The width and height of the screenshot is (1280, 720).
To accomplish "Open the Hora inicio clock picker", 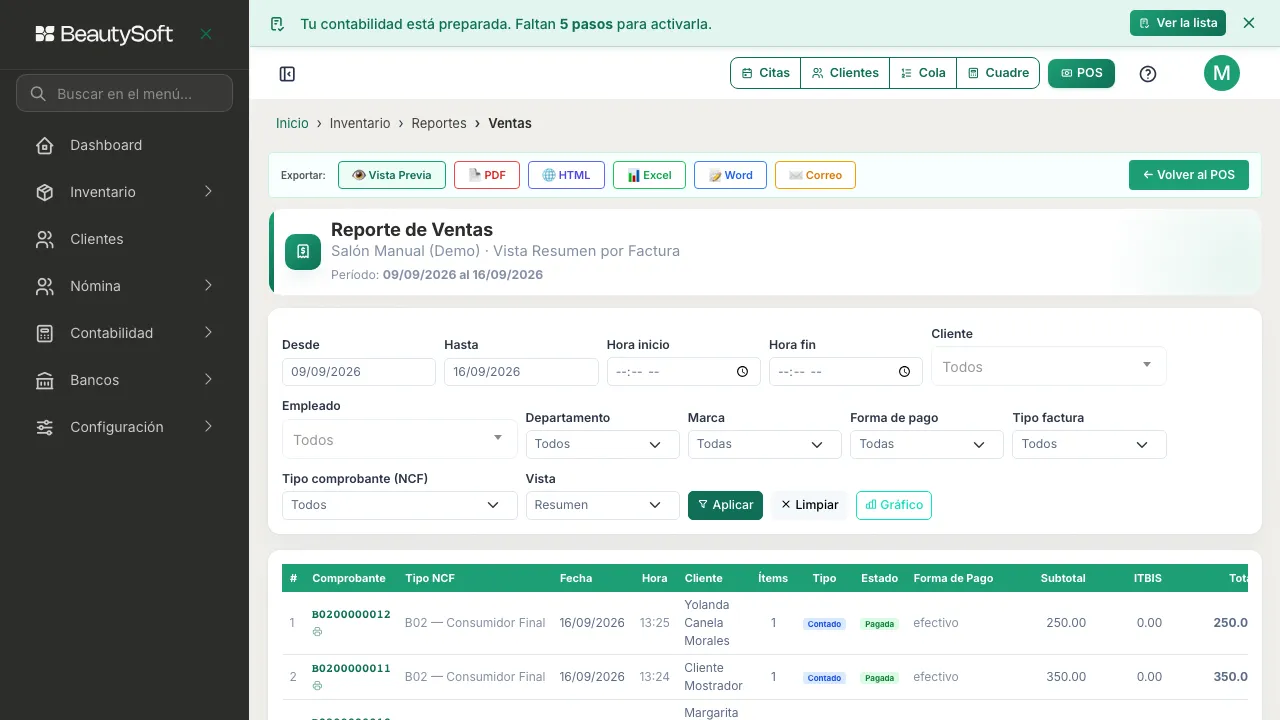I will [x=742, y=372].
